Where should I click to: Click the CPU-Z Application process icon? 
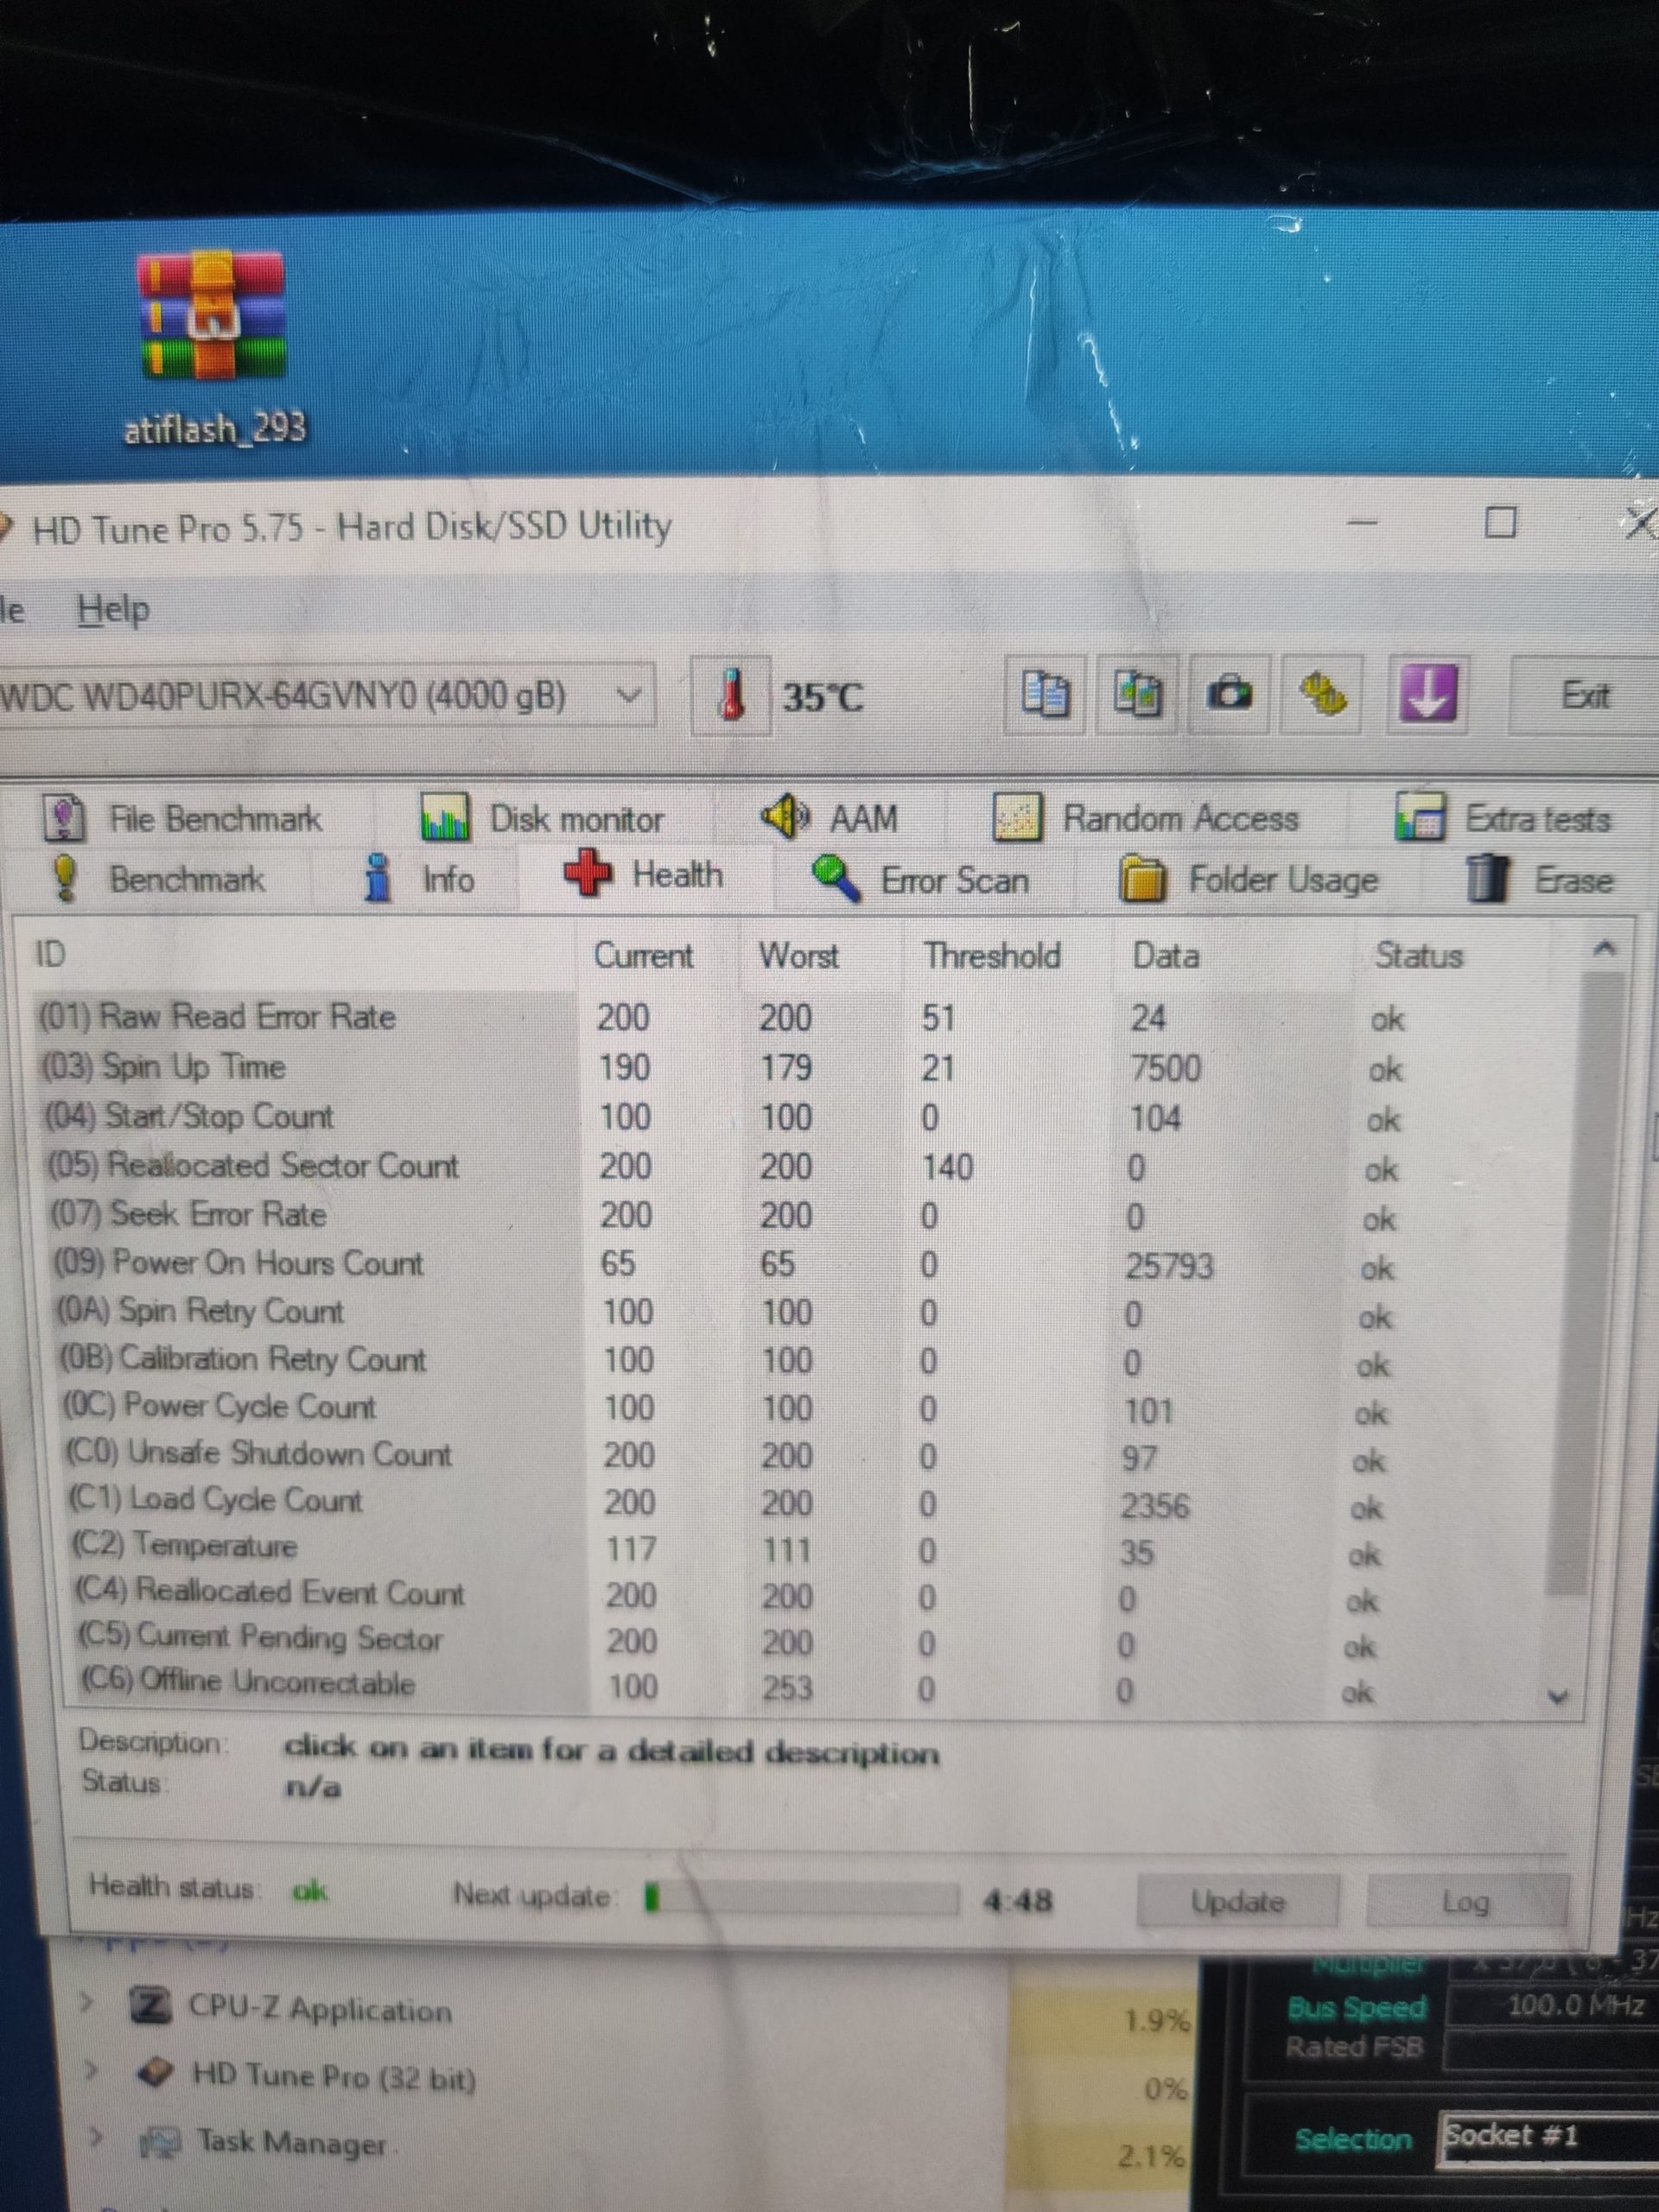pos(151,2006)
